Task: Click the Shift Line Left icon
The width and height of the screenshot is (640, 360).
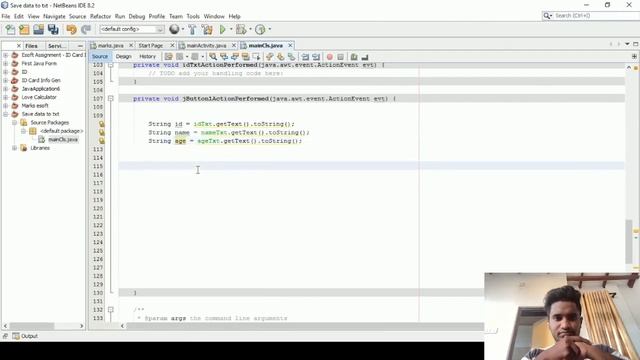Action: point(305,57)
